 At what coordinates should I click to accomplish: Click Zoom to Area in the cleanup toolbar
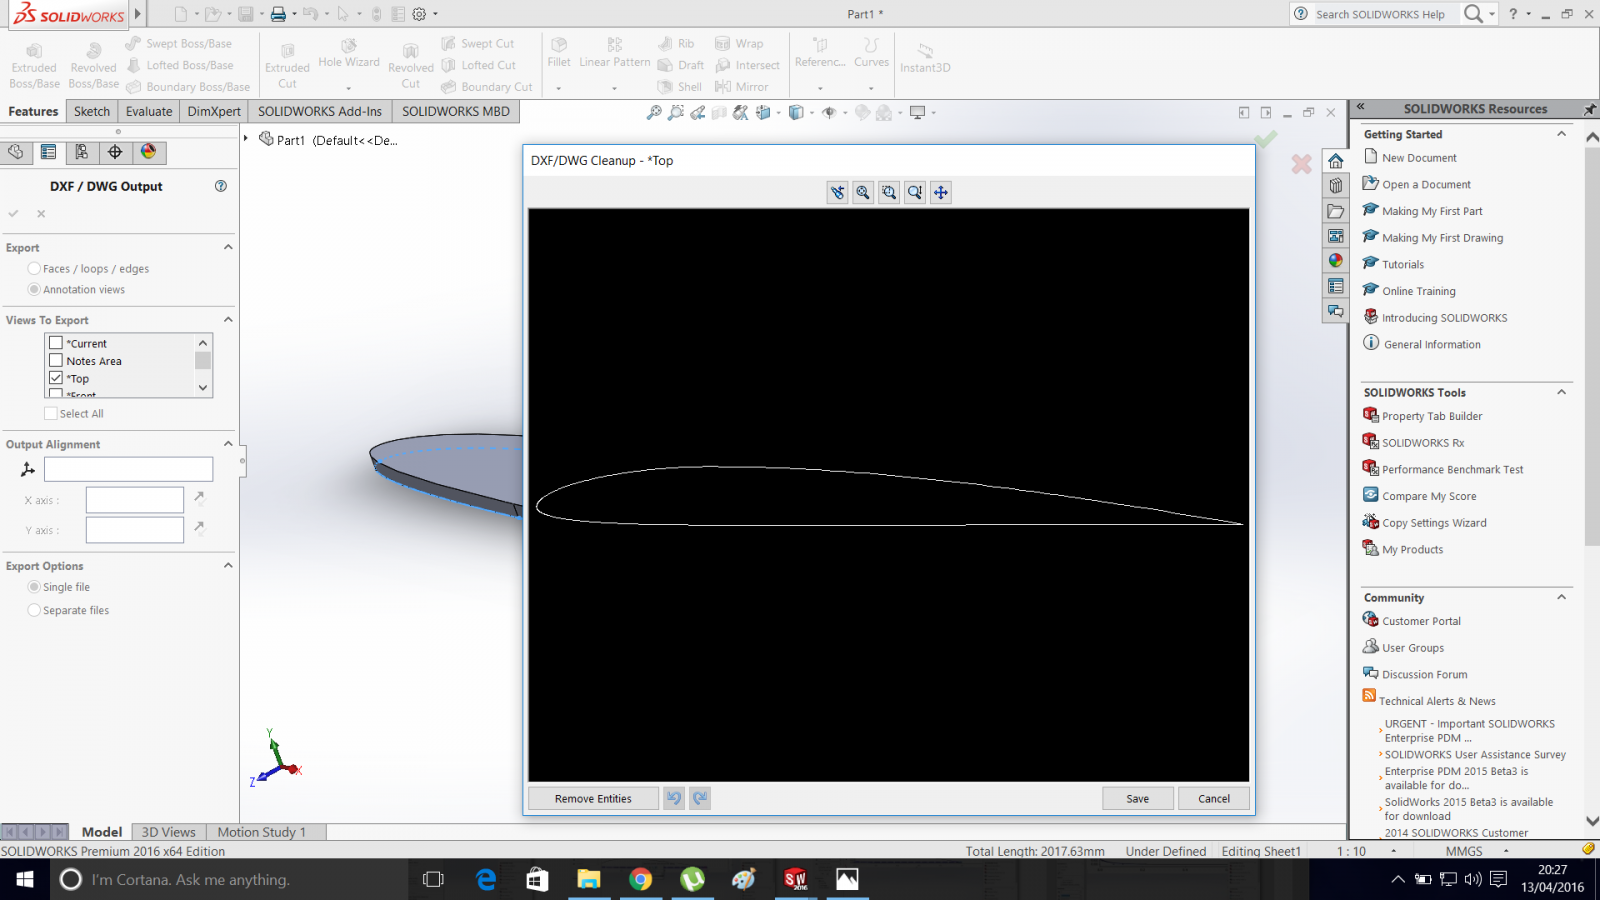click(889, 192)
